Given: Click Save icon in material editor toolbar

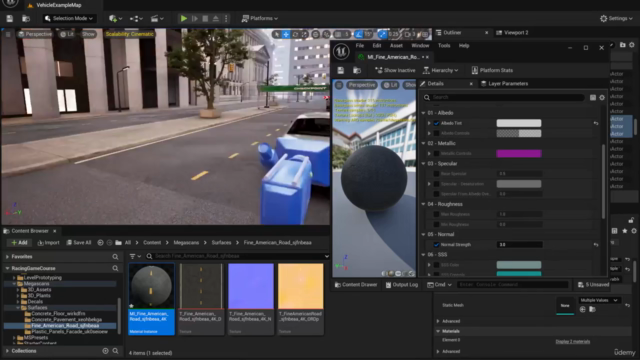Looking at the screenshot, I should (x=340, y=70).
